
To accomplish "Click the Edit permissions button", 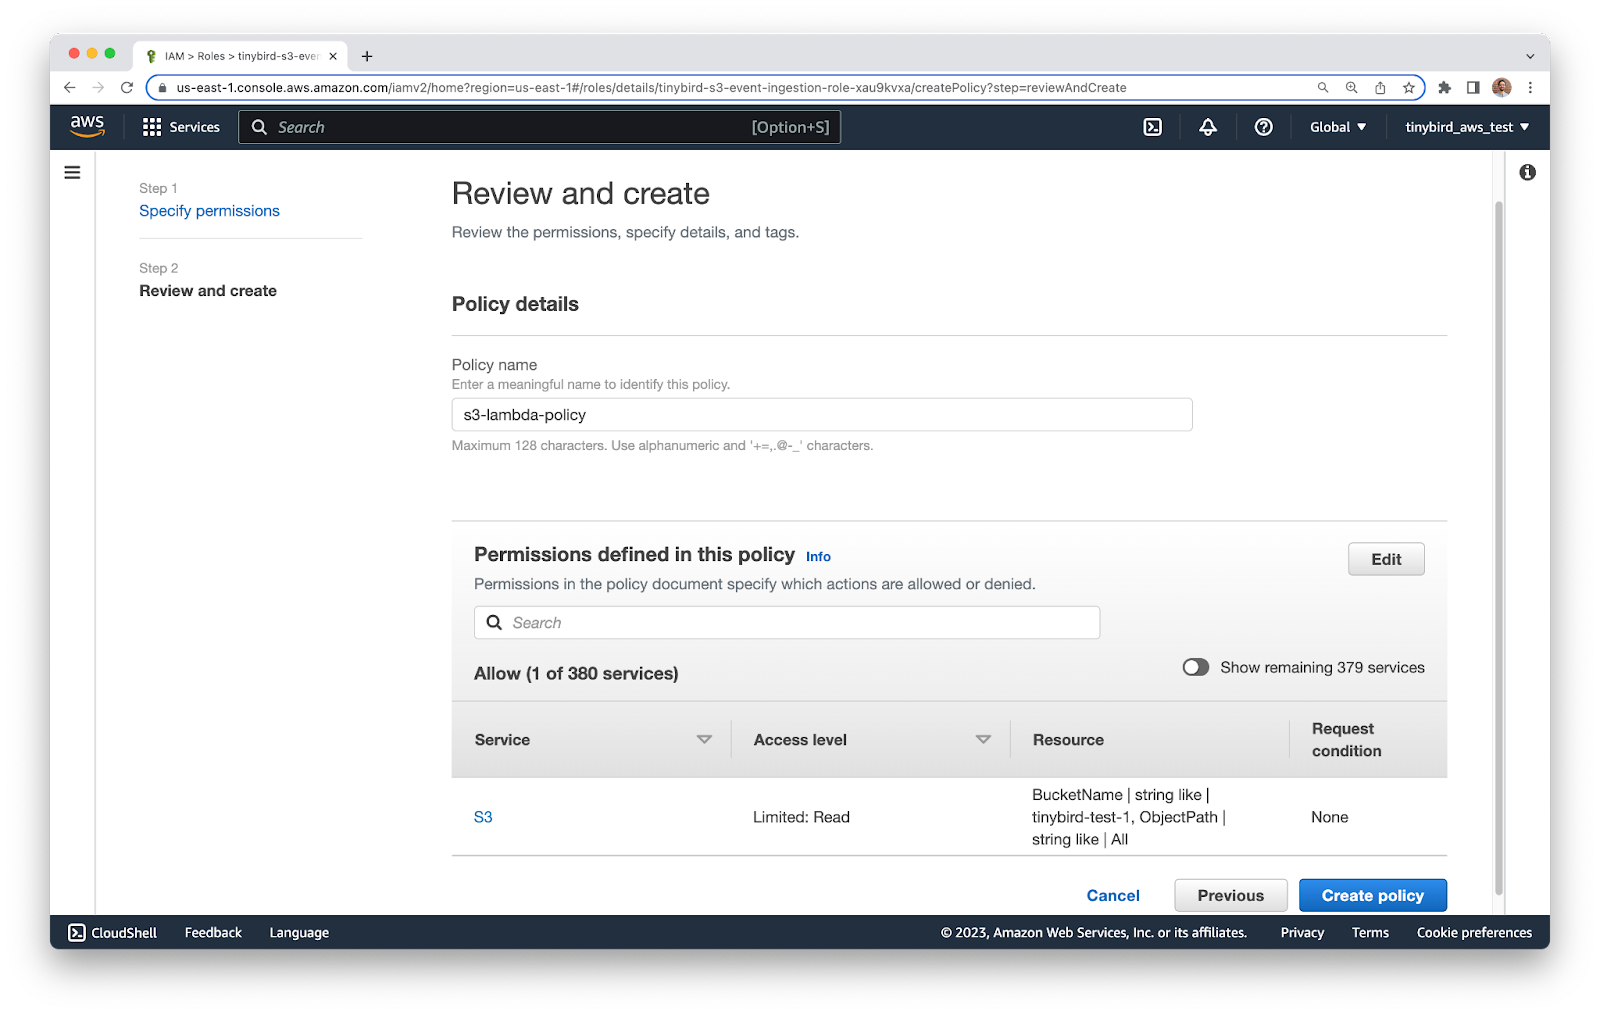I will [x=1385, y=559].
